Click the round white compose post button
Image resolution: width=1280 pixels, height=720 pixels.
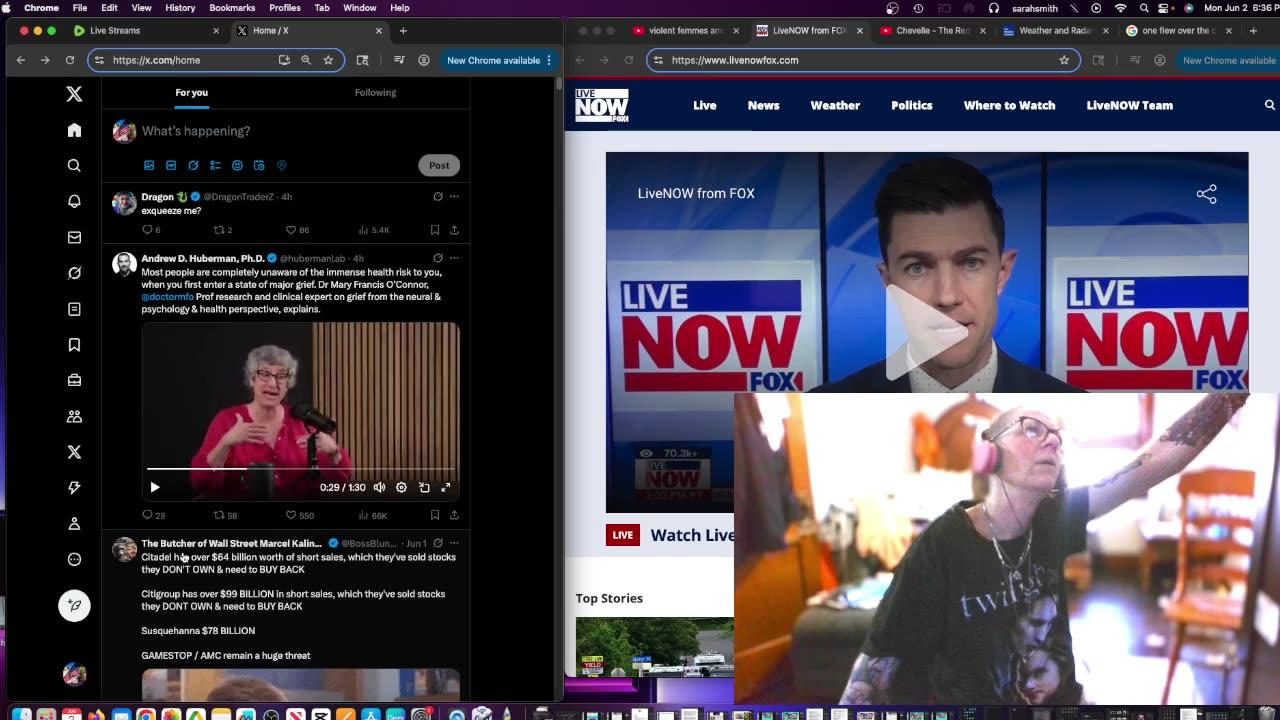point(74,605)
